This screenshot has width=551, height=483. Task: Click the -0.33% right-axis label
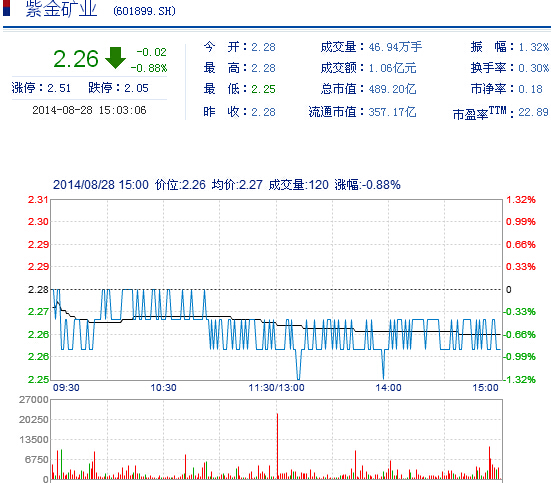pos(519,311)
